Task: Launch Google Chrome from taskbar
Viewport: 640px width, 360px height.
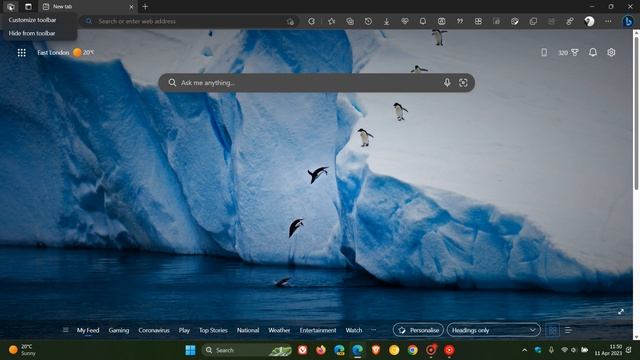Action: (x=413, y=350)
